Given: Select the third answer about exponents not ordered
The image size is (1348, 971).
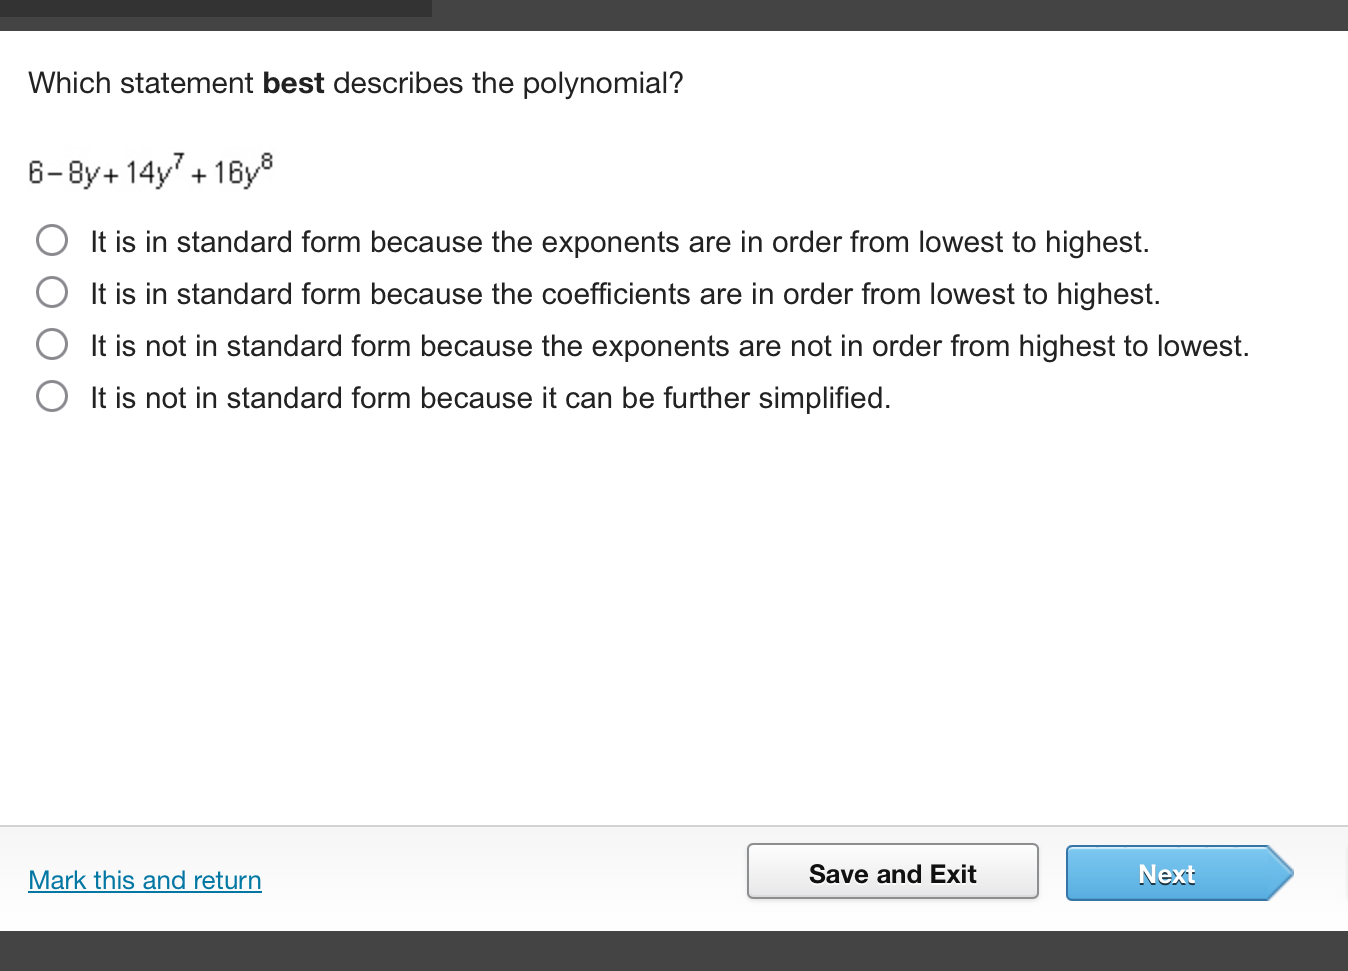Looking at the screenshot, I should click(x=52, y=344).
